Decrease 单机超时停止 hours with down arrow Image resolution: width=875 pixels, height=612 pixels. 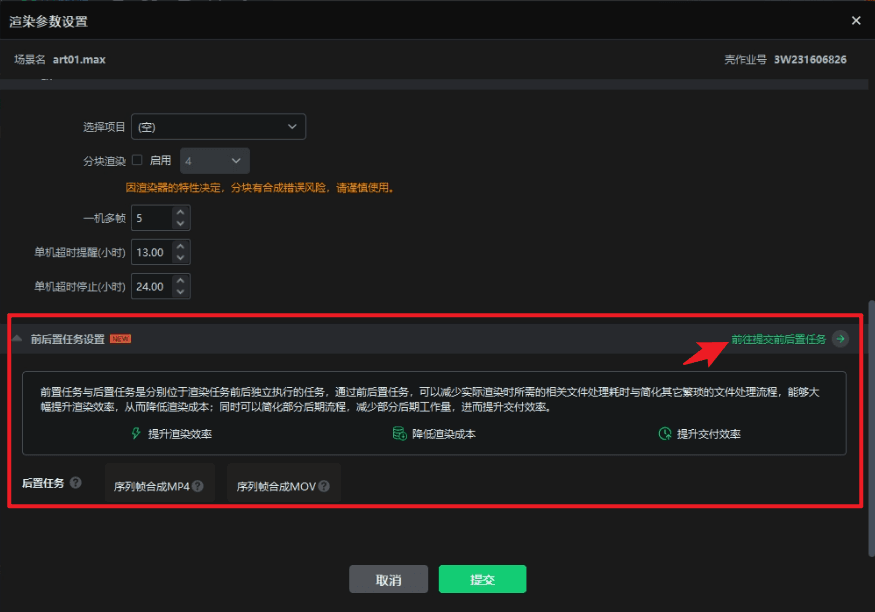click(x=180, y=292)
